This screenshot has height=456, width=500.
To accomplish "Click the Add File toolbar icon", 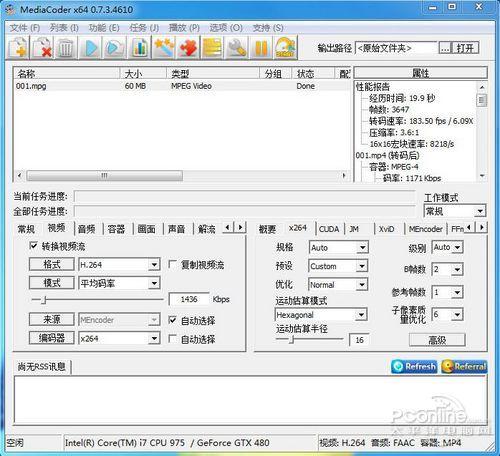I will click(18, 48).
